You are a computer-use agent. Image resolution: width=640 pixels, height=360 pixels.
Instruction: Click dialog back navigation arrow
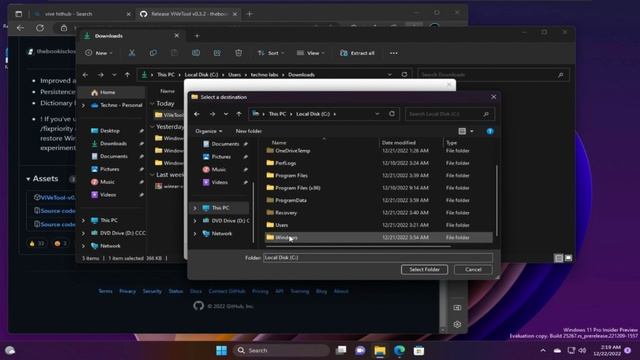(x=197, y=114)
